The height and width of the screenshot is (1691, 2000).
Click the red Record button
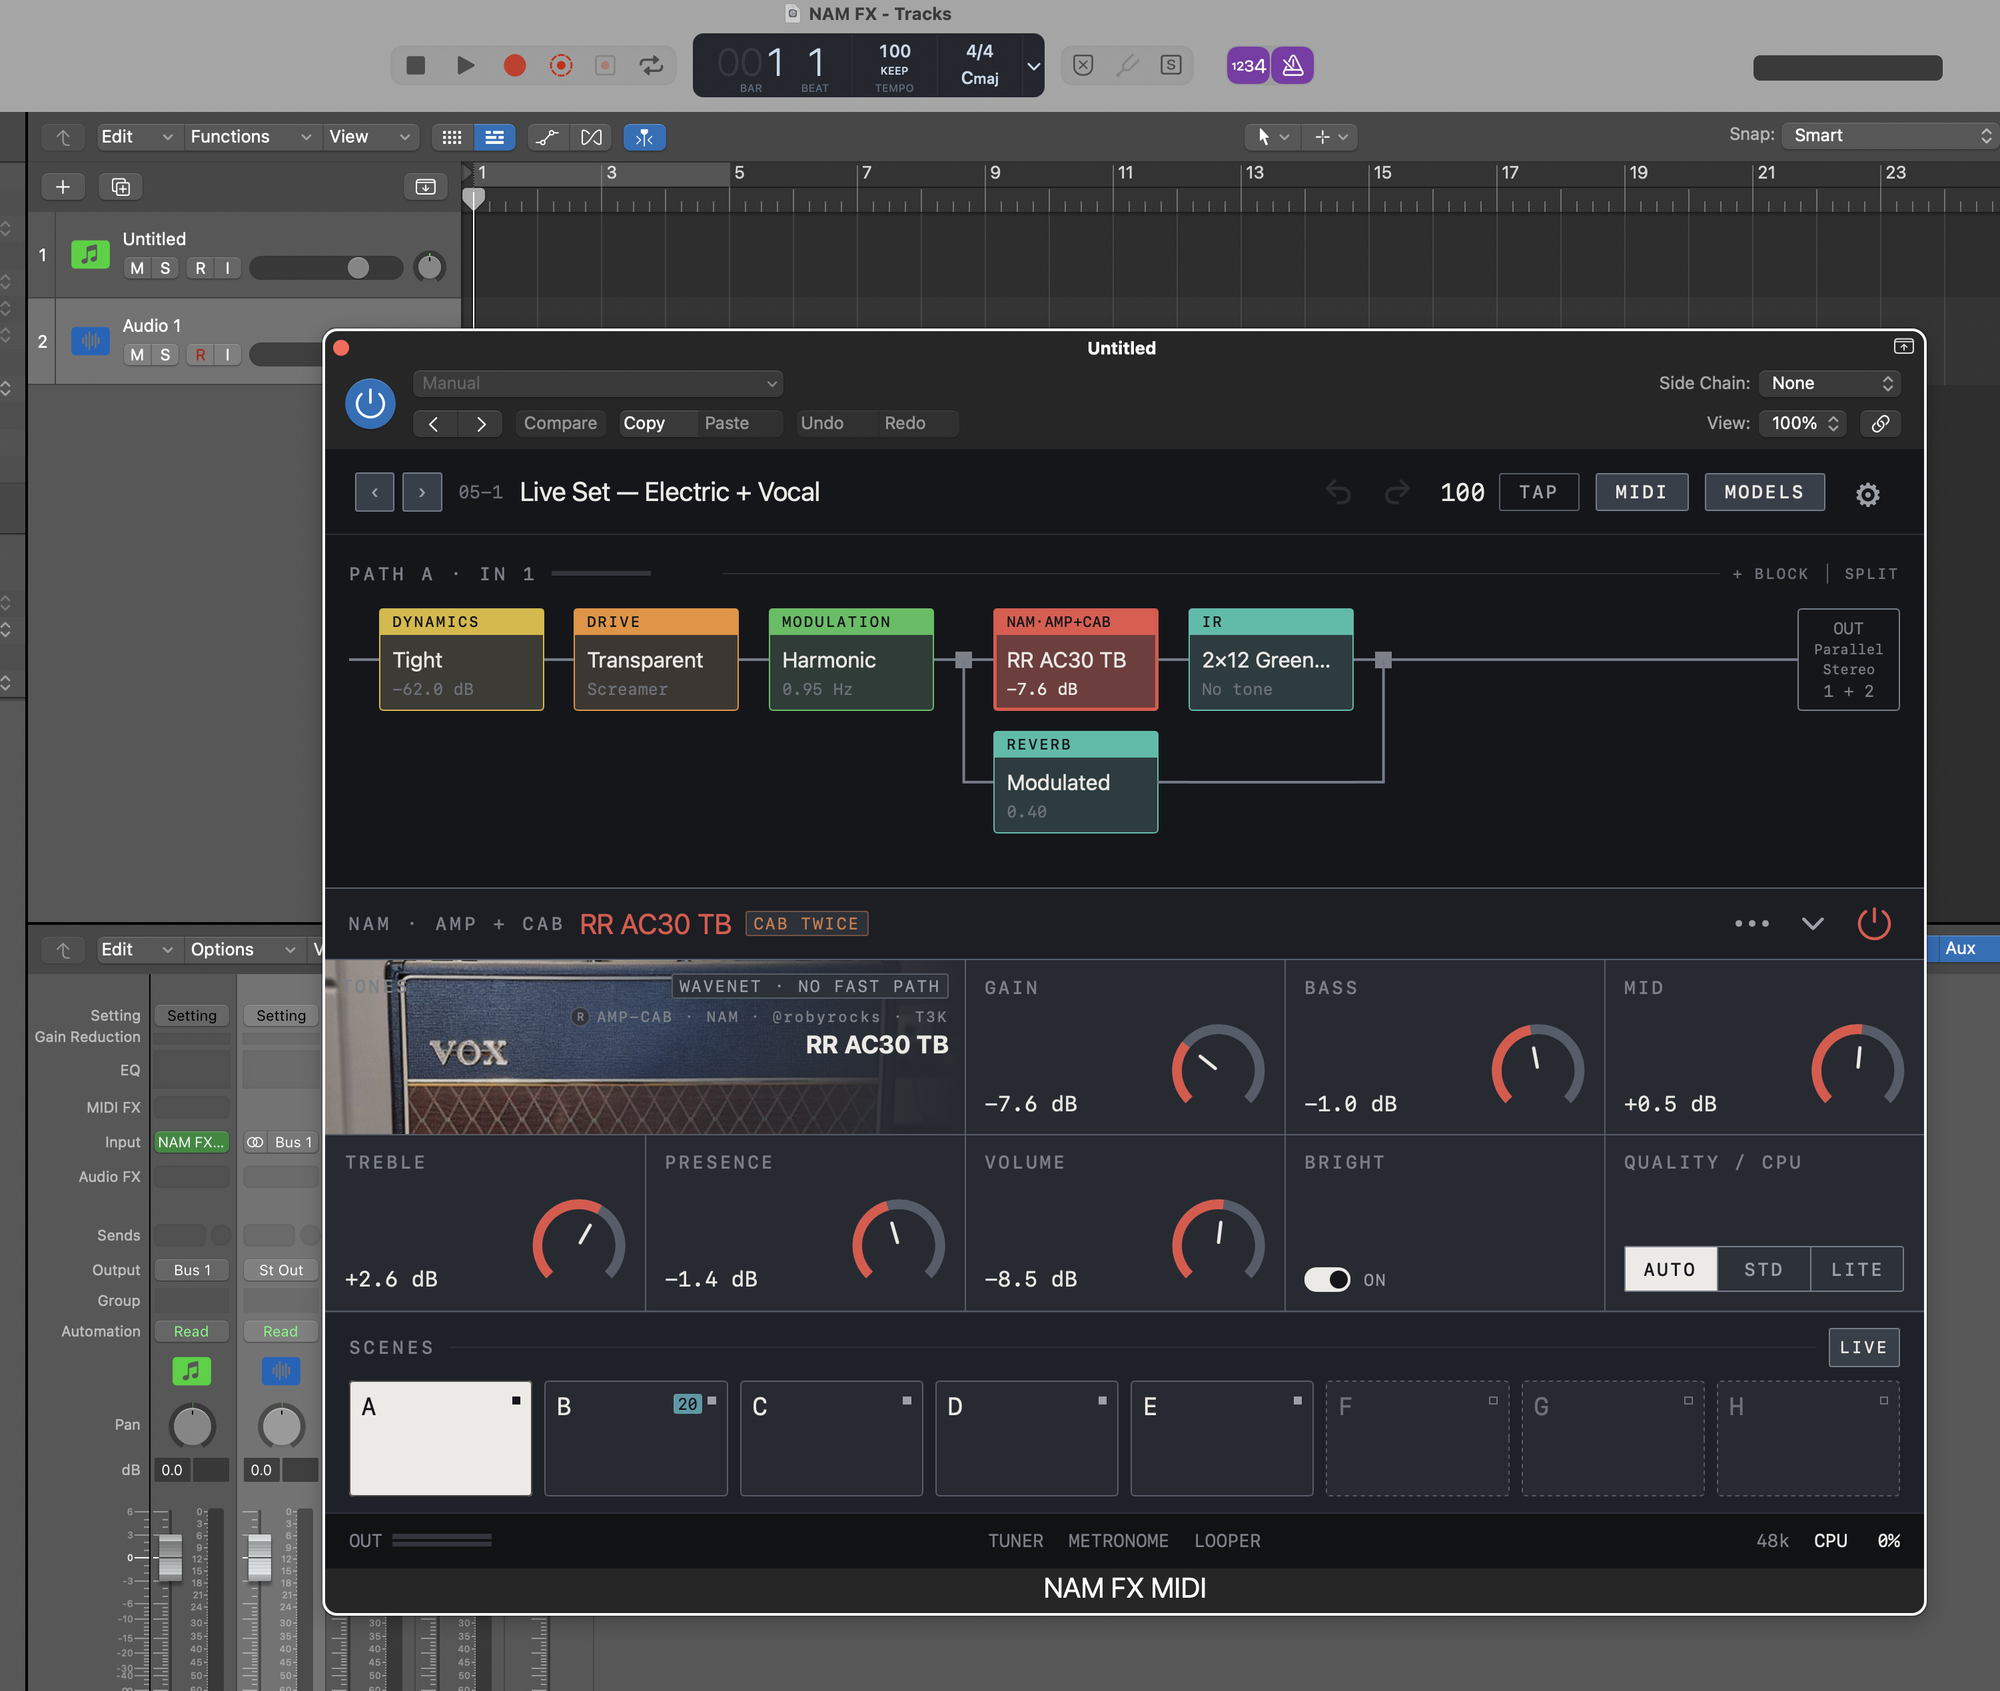click(x=515, y=65)
